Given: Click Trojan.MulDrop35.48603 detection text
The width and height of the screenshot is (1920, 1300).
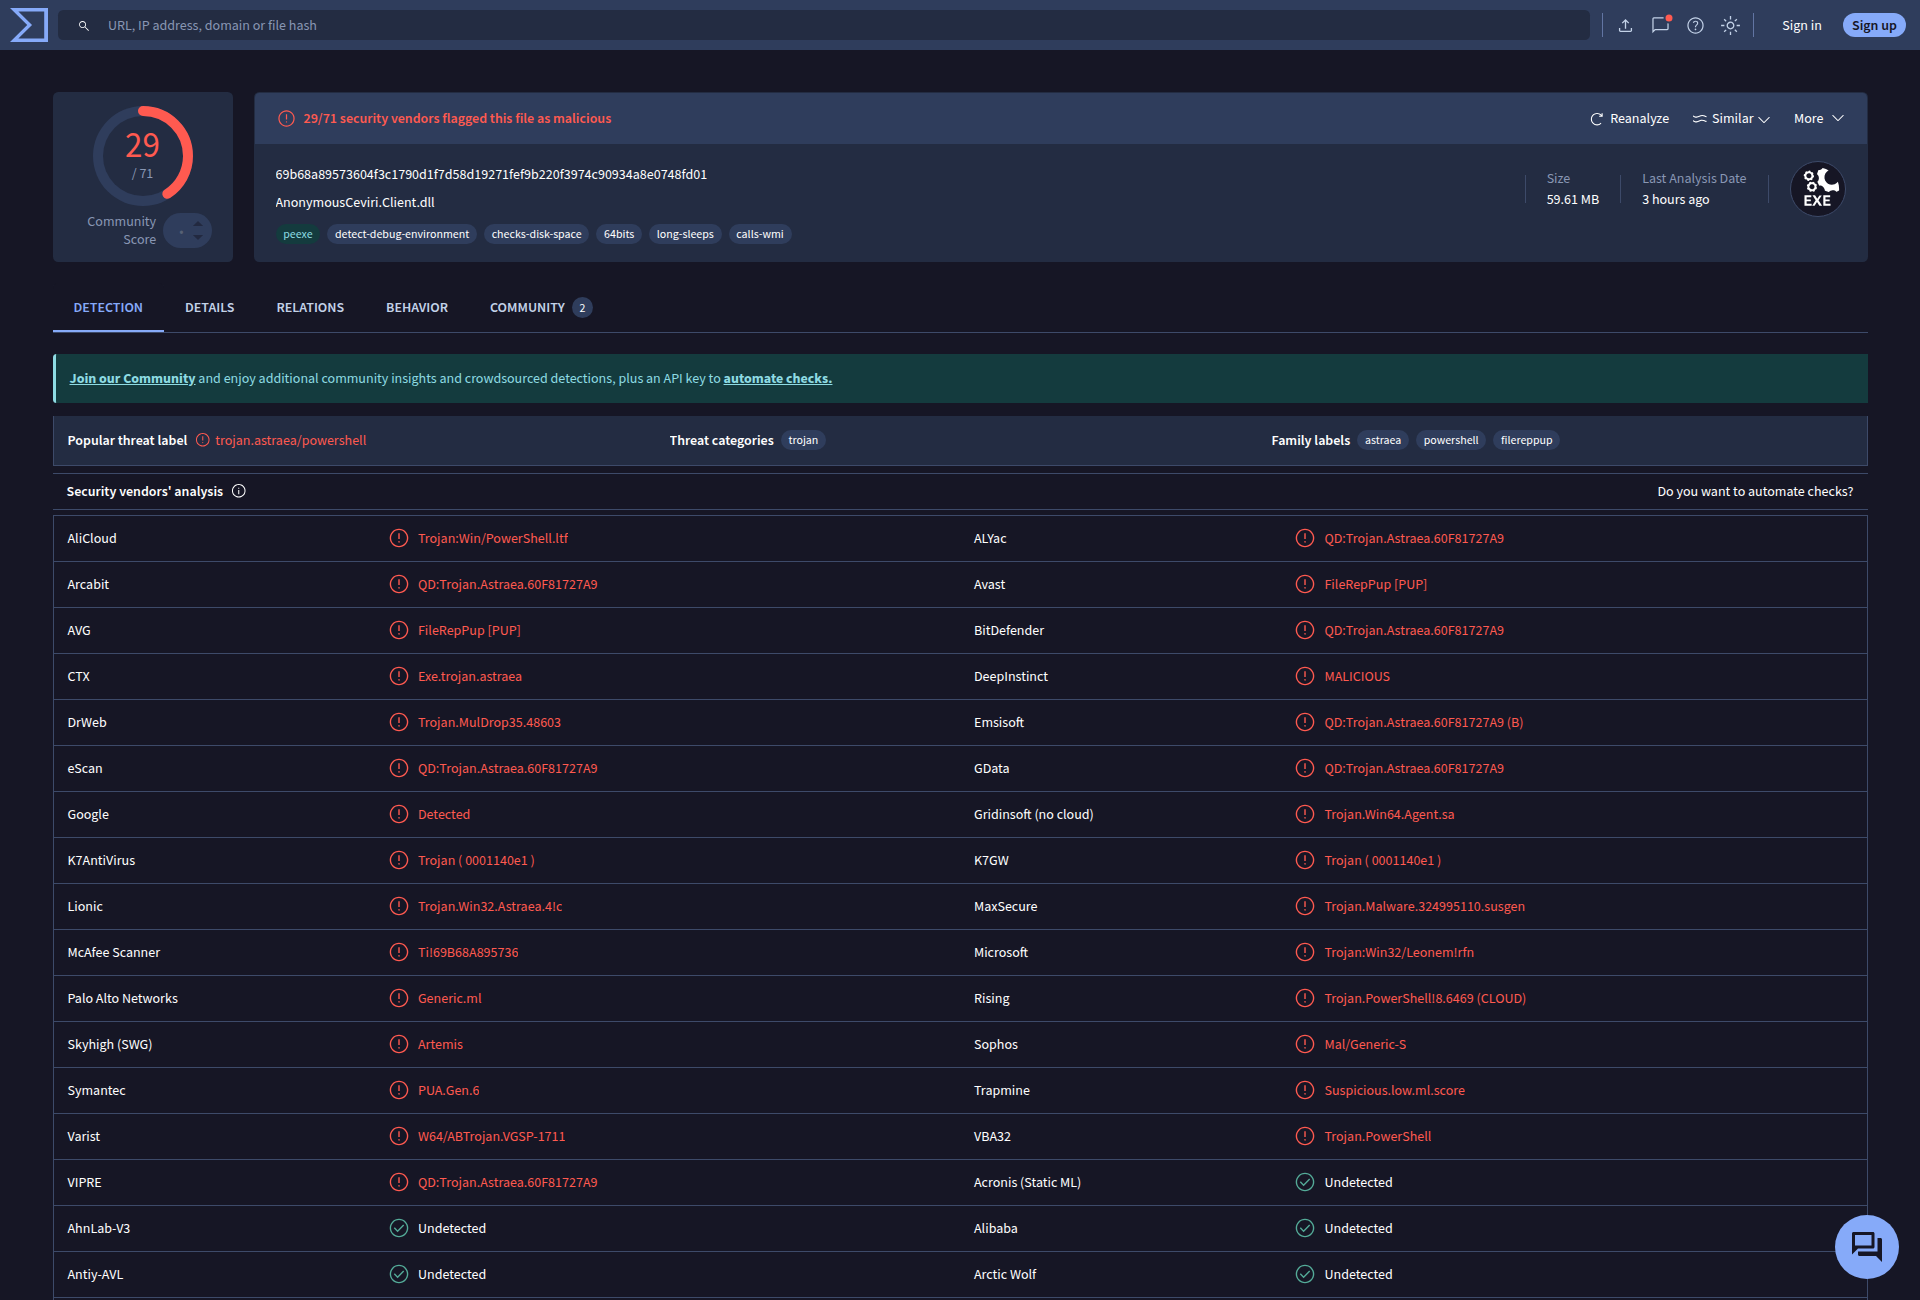Looking at the screenshot, I should coord(489,723).
